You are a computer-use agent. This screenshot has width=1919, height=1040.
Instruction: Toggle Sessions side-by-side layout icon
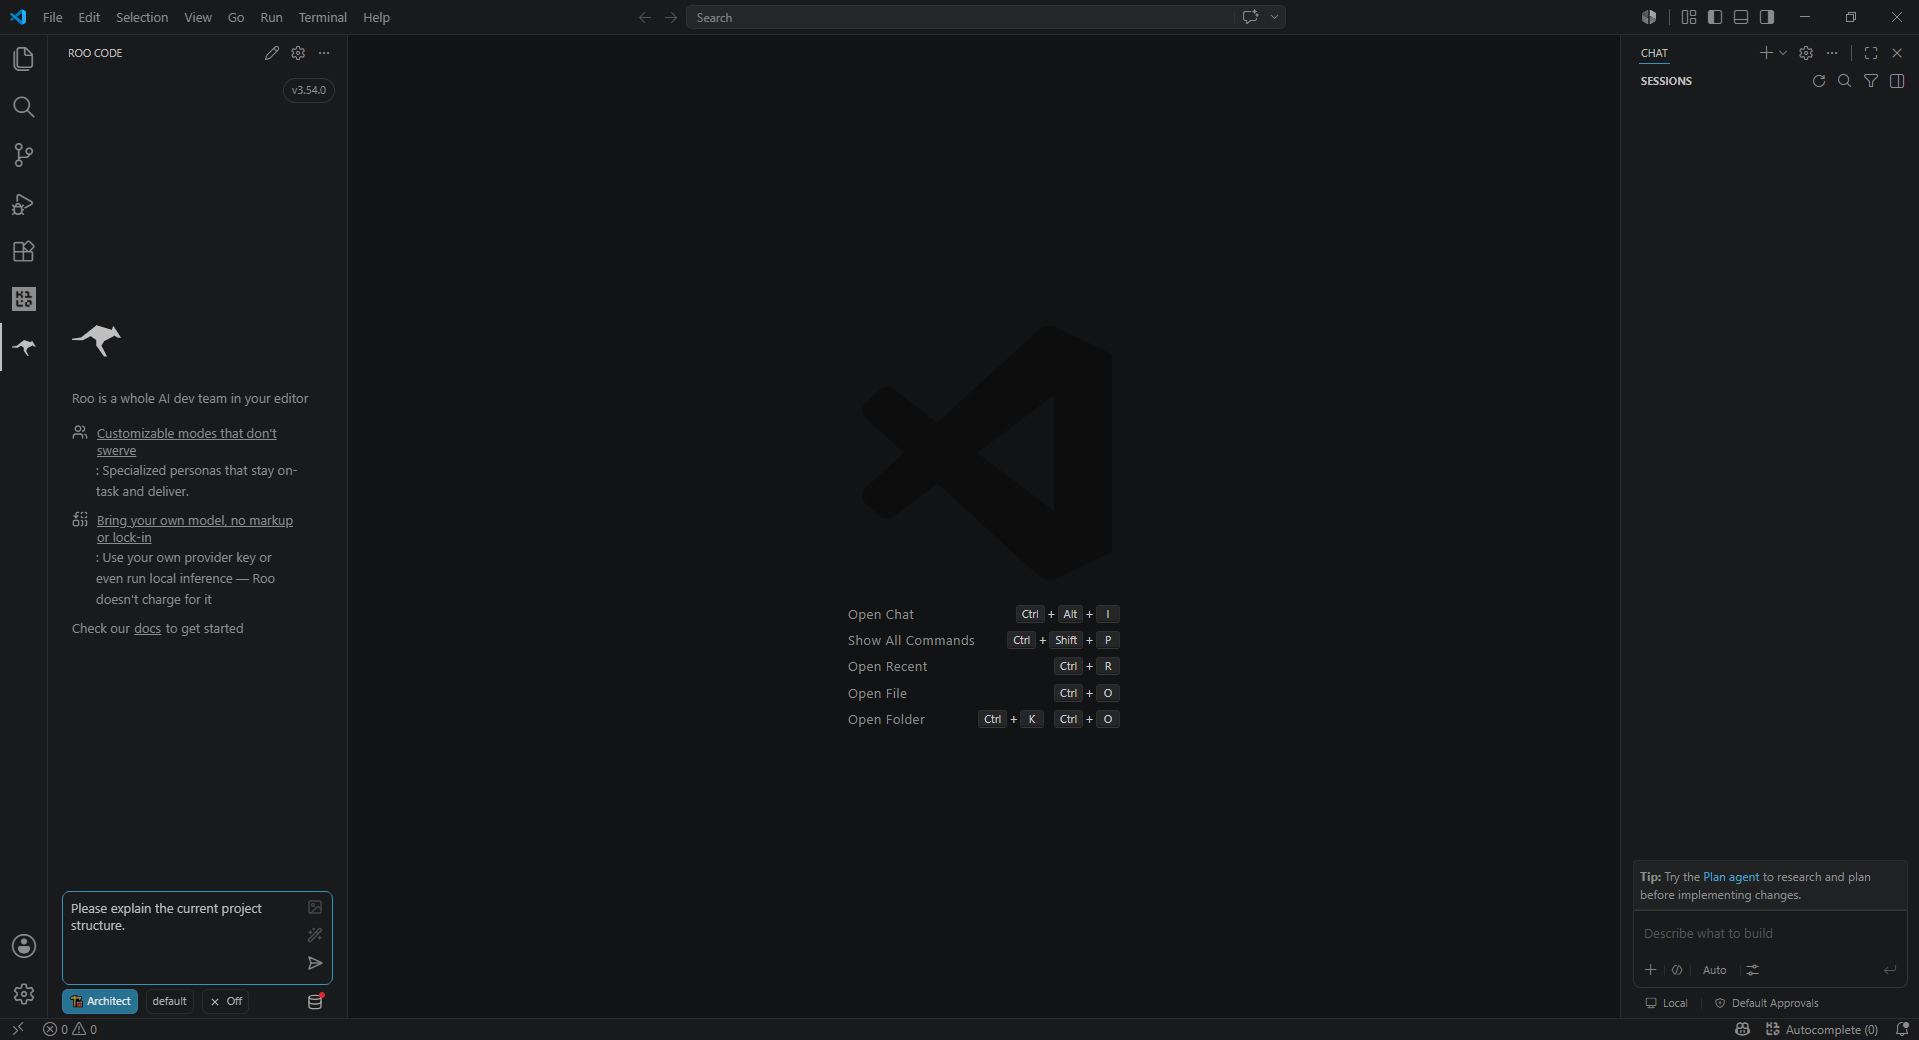pyautogui.click(x=1897, y=81)
